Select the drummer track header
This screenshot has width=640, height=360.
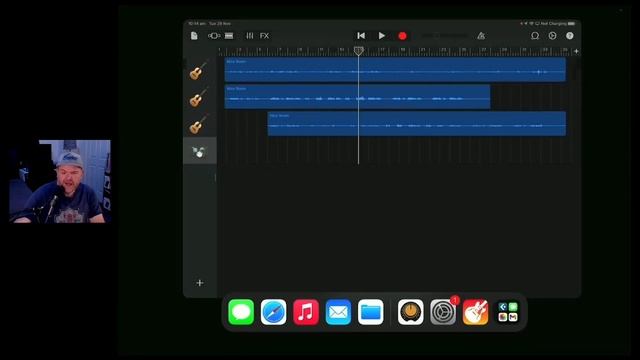[x=200, y=151]
